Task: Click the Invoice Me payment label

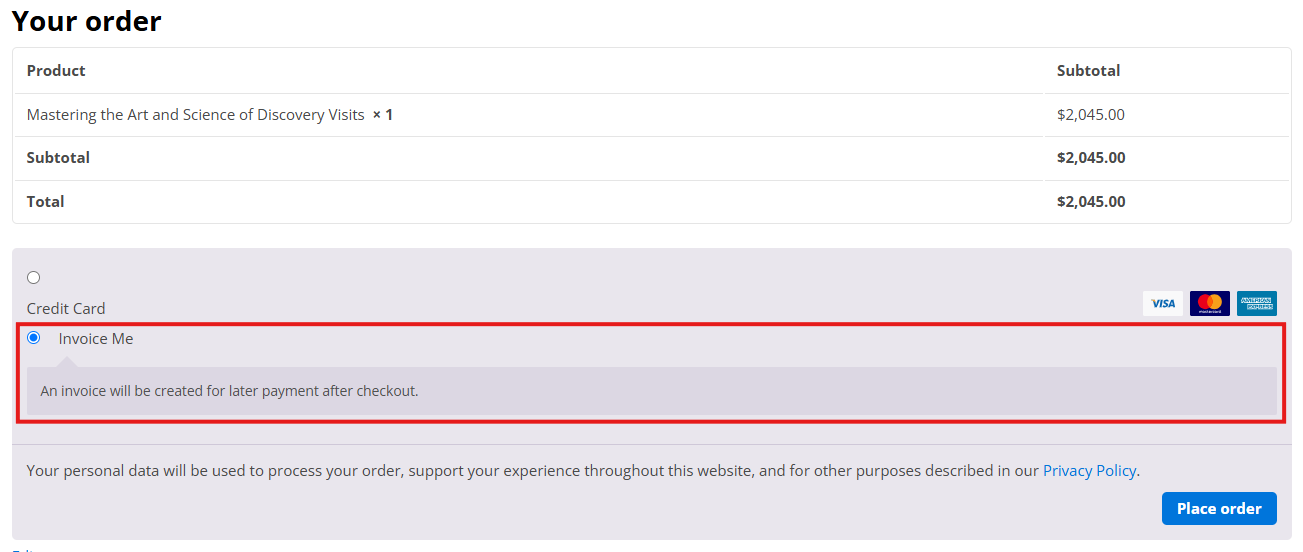Action: point(96,339)
